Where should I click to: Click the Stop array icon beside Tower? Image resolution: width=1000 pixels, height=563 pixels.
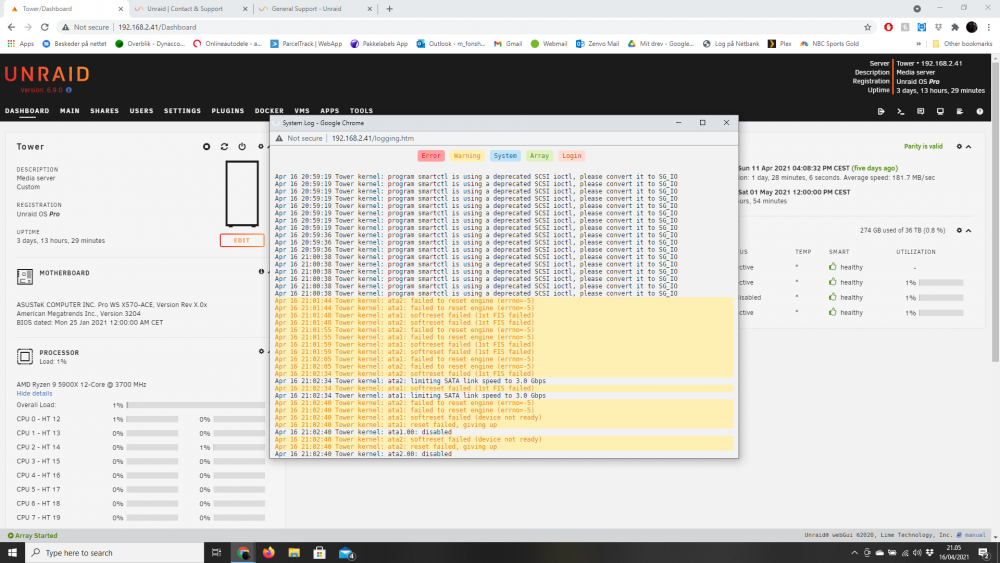[207, 147]
